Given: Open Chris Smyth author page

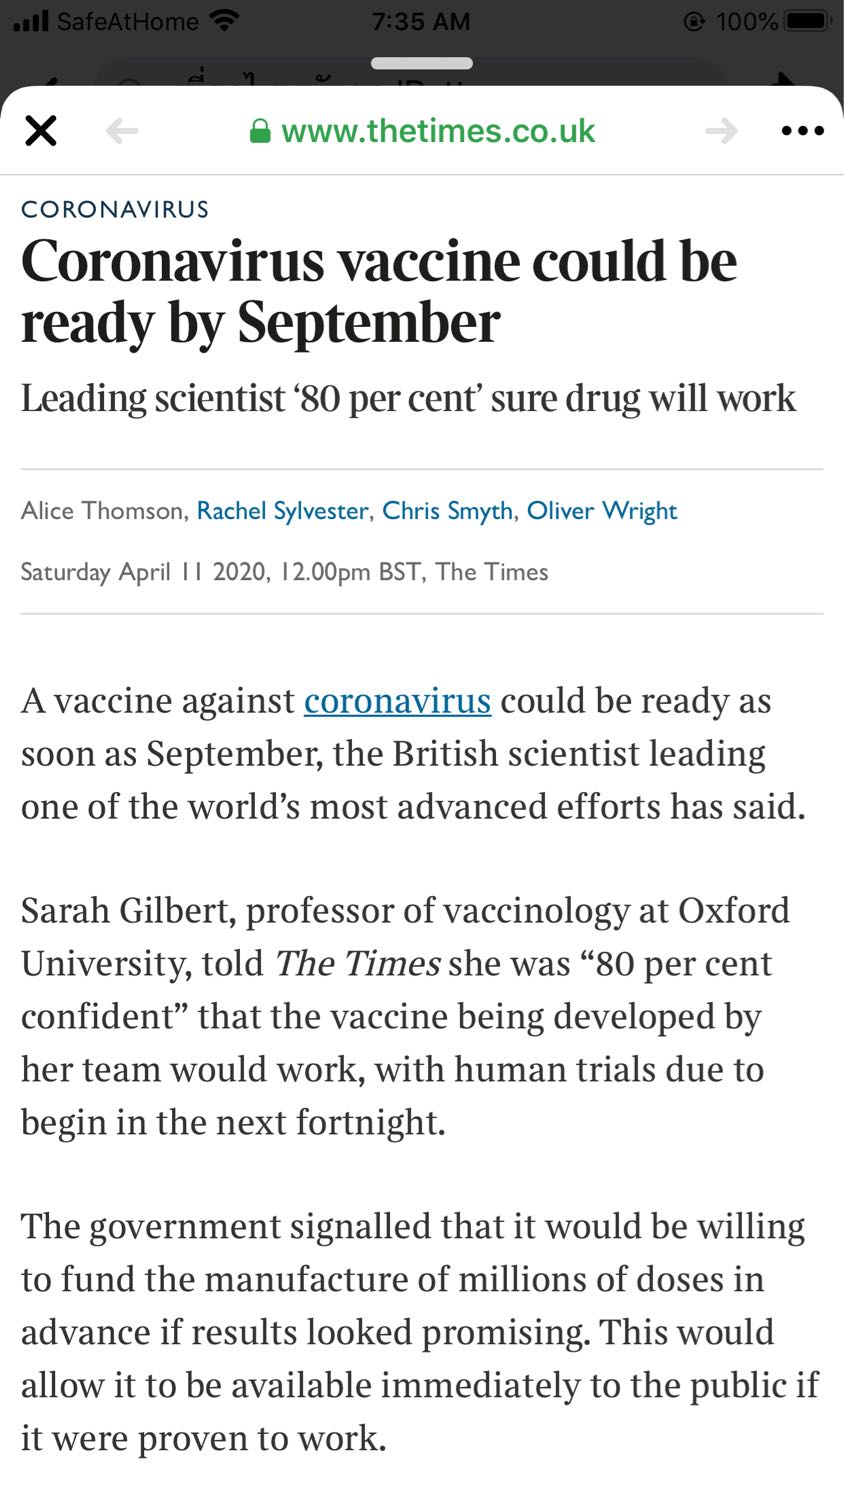Looking at the screenshot, I should click(447, 511).
